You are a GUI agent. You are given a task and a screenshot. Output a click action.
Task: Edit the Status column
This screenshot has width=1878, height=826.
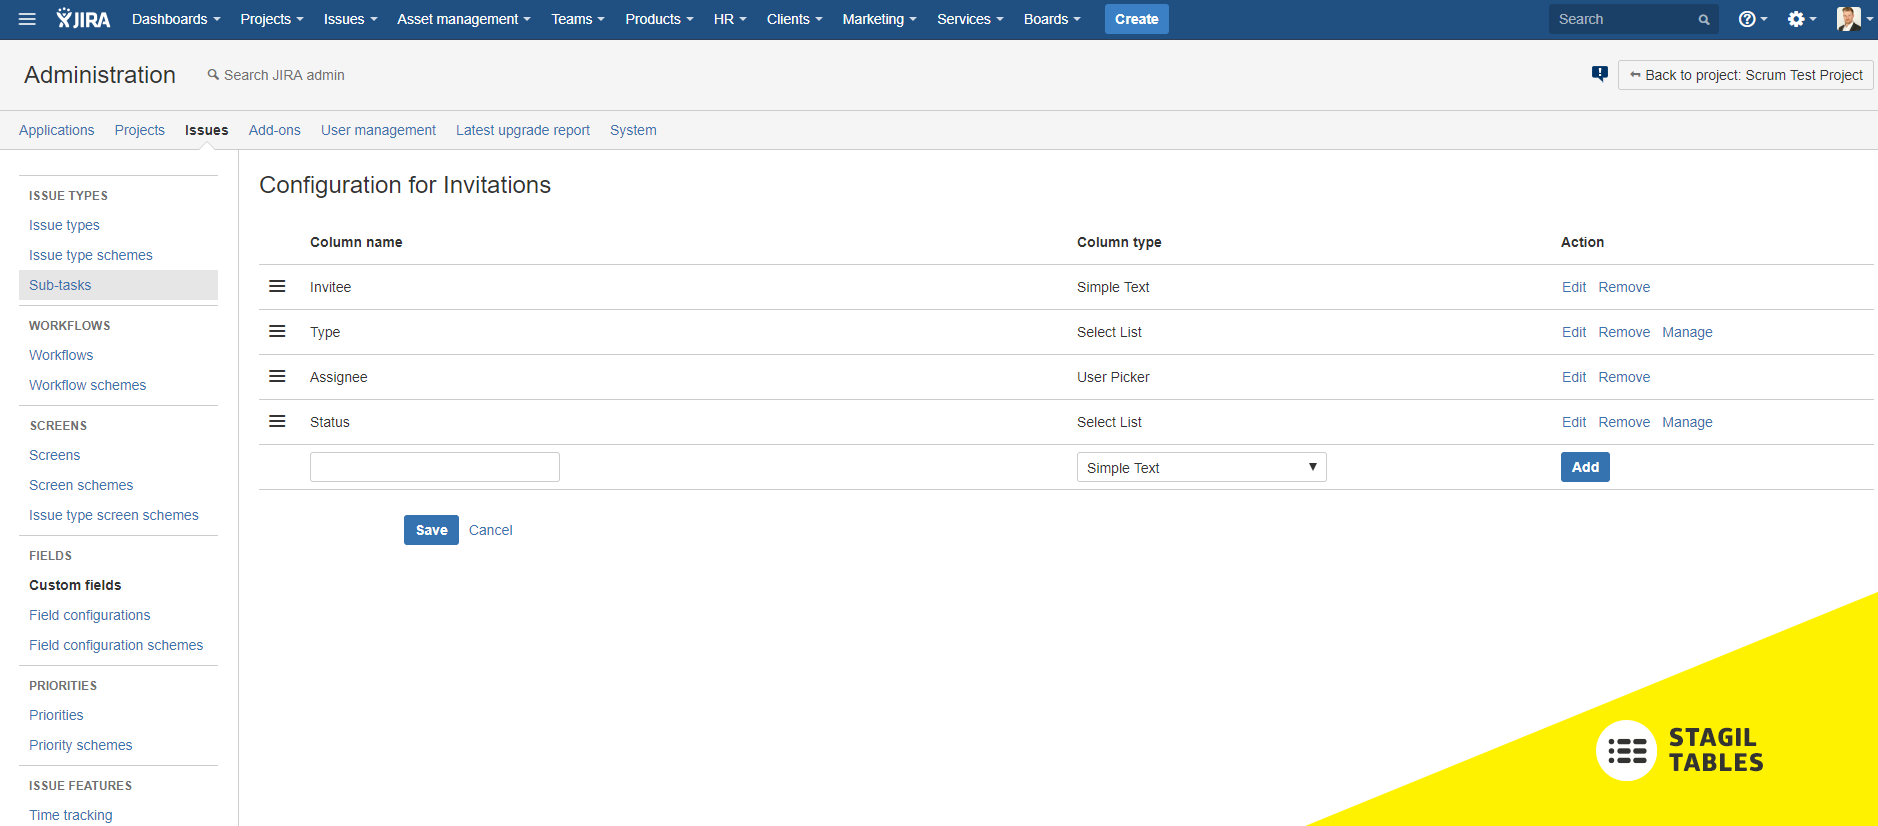1574,422
